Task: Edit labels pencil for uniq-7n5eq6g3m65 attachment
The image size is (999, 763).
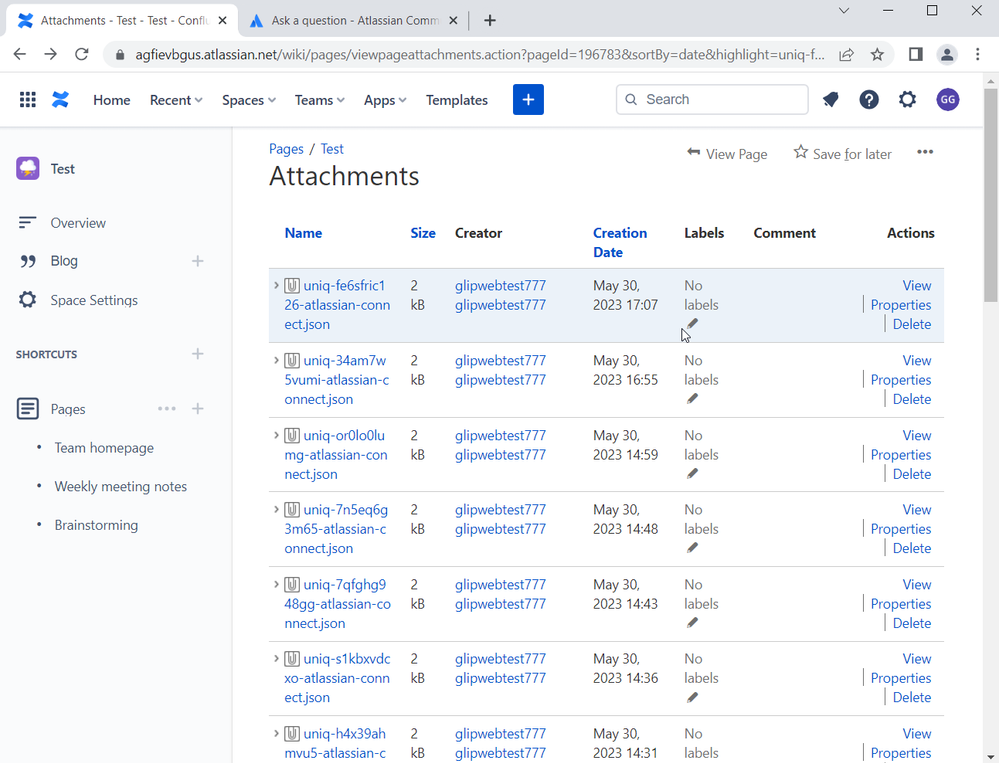Action: click(693, 548)
